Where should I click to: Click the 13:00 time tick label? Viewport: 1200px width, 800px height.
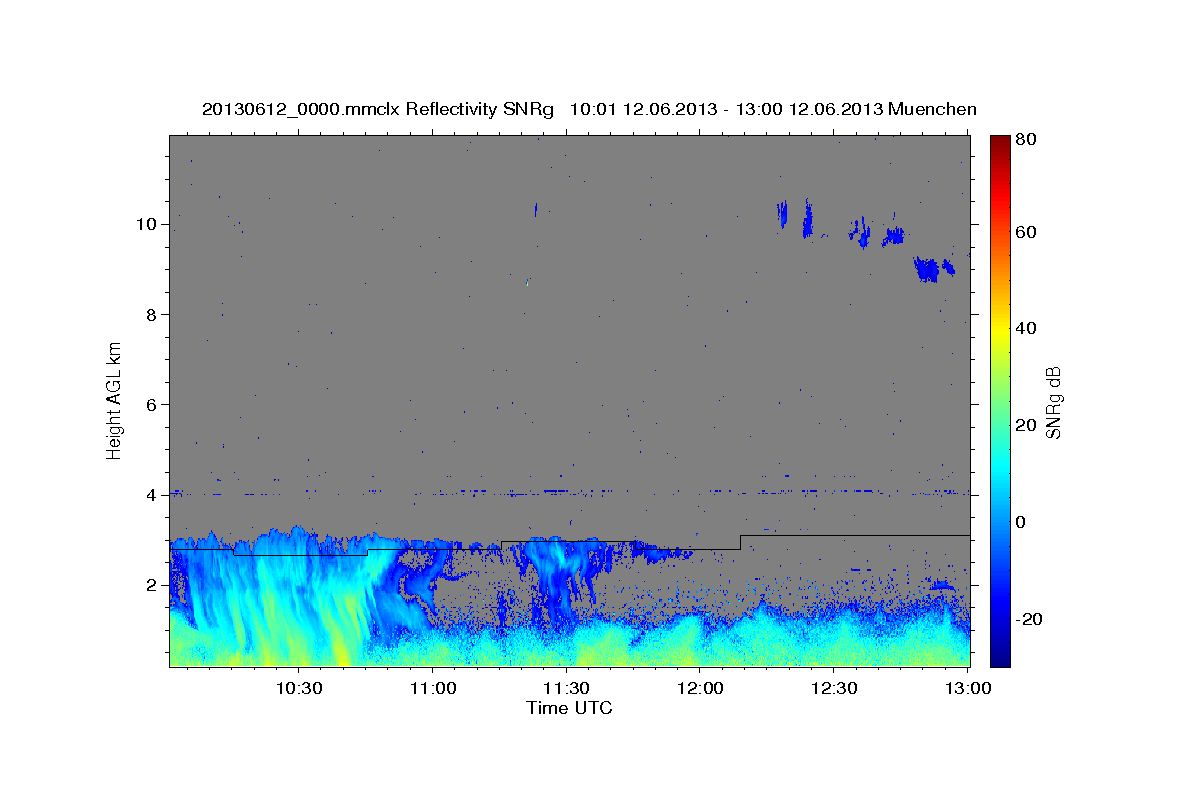click(967, 689)
